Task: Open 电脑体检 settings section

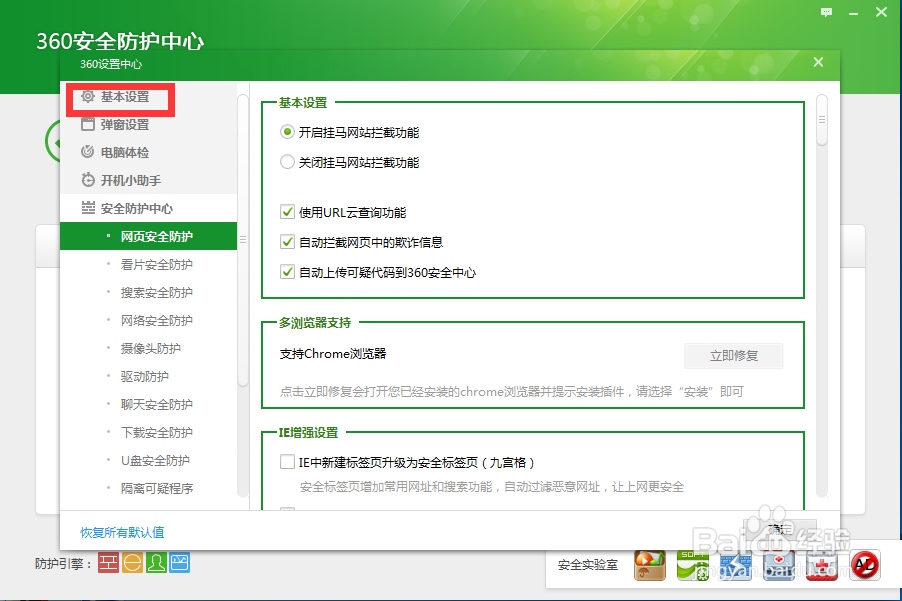Action: pyautogui.click(x=125, y=152)
